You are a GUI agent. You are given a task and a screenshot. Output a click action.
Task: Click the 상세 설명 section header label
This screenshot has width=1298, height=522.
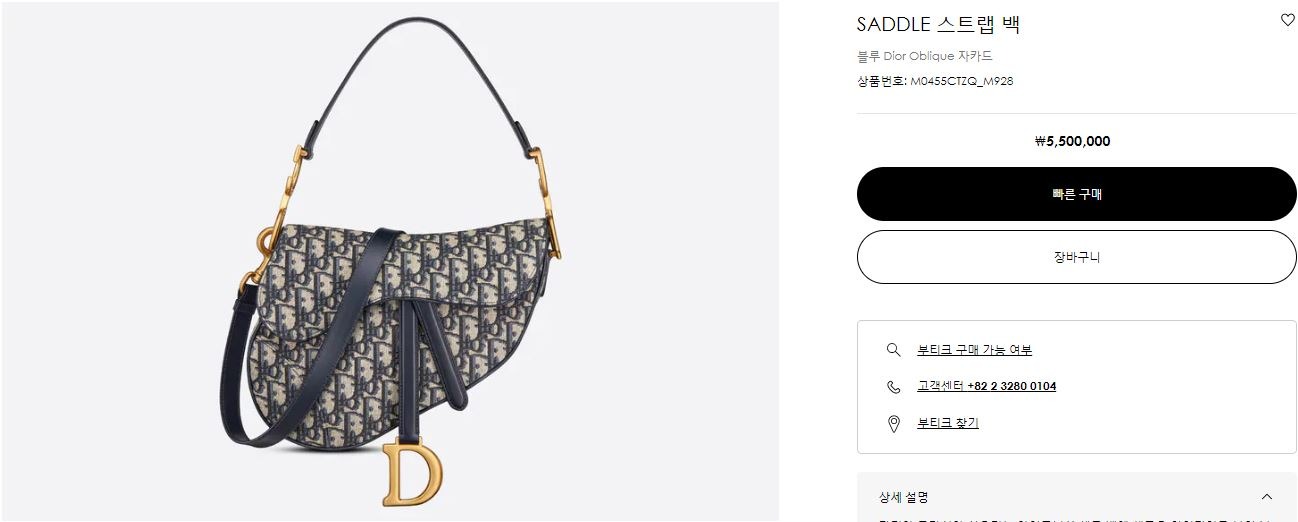pos(904,497)
